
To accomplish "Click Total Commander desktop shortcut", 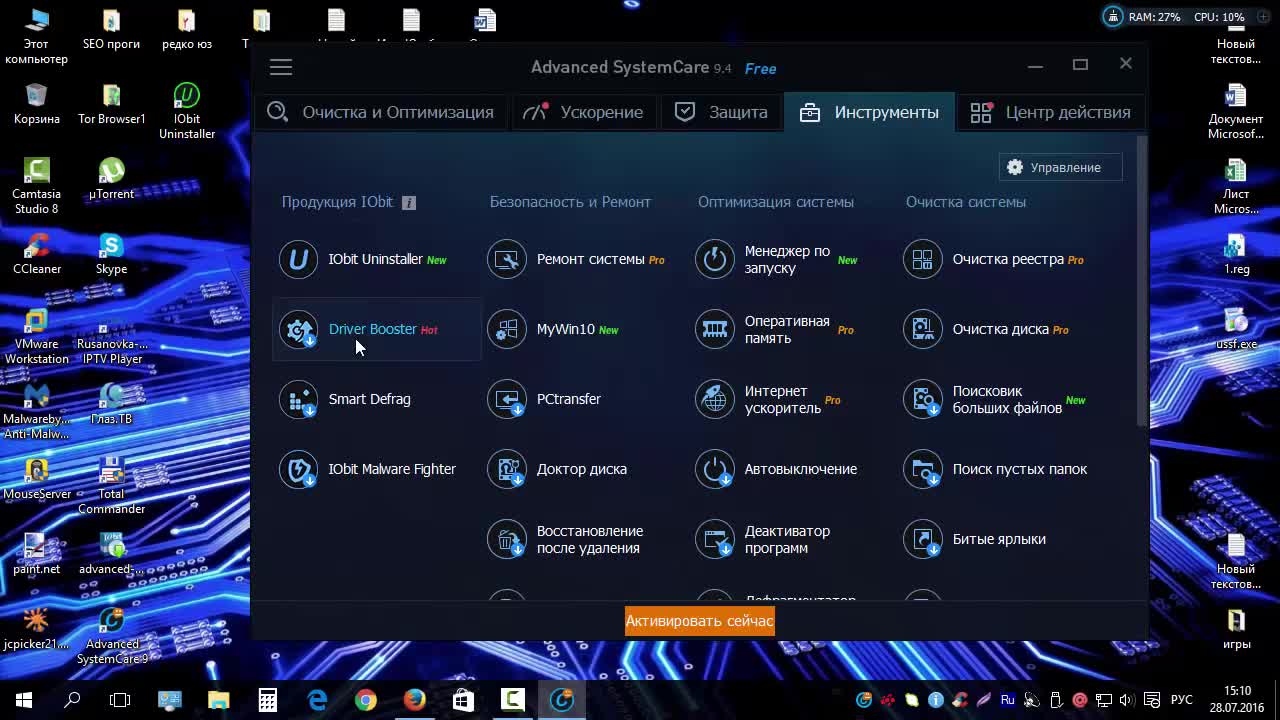I will 111,486.
